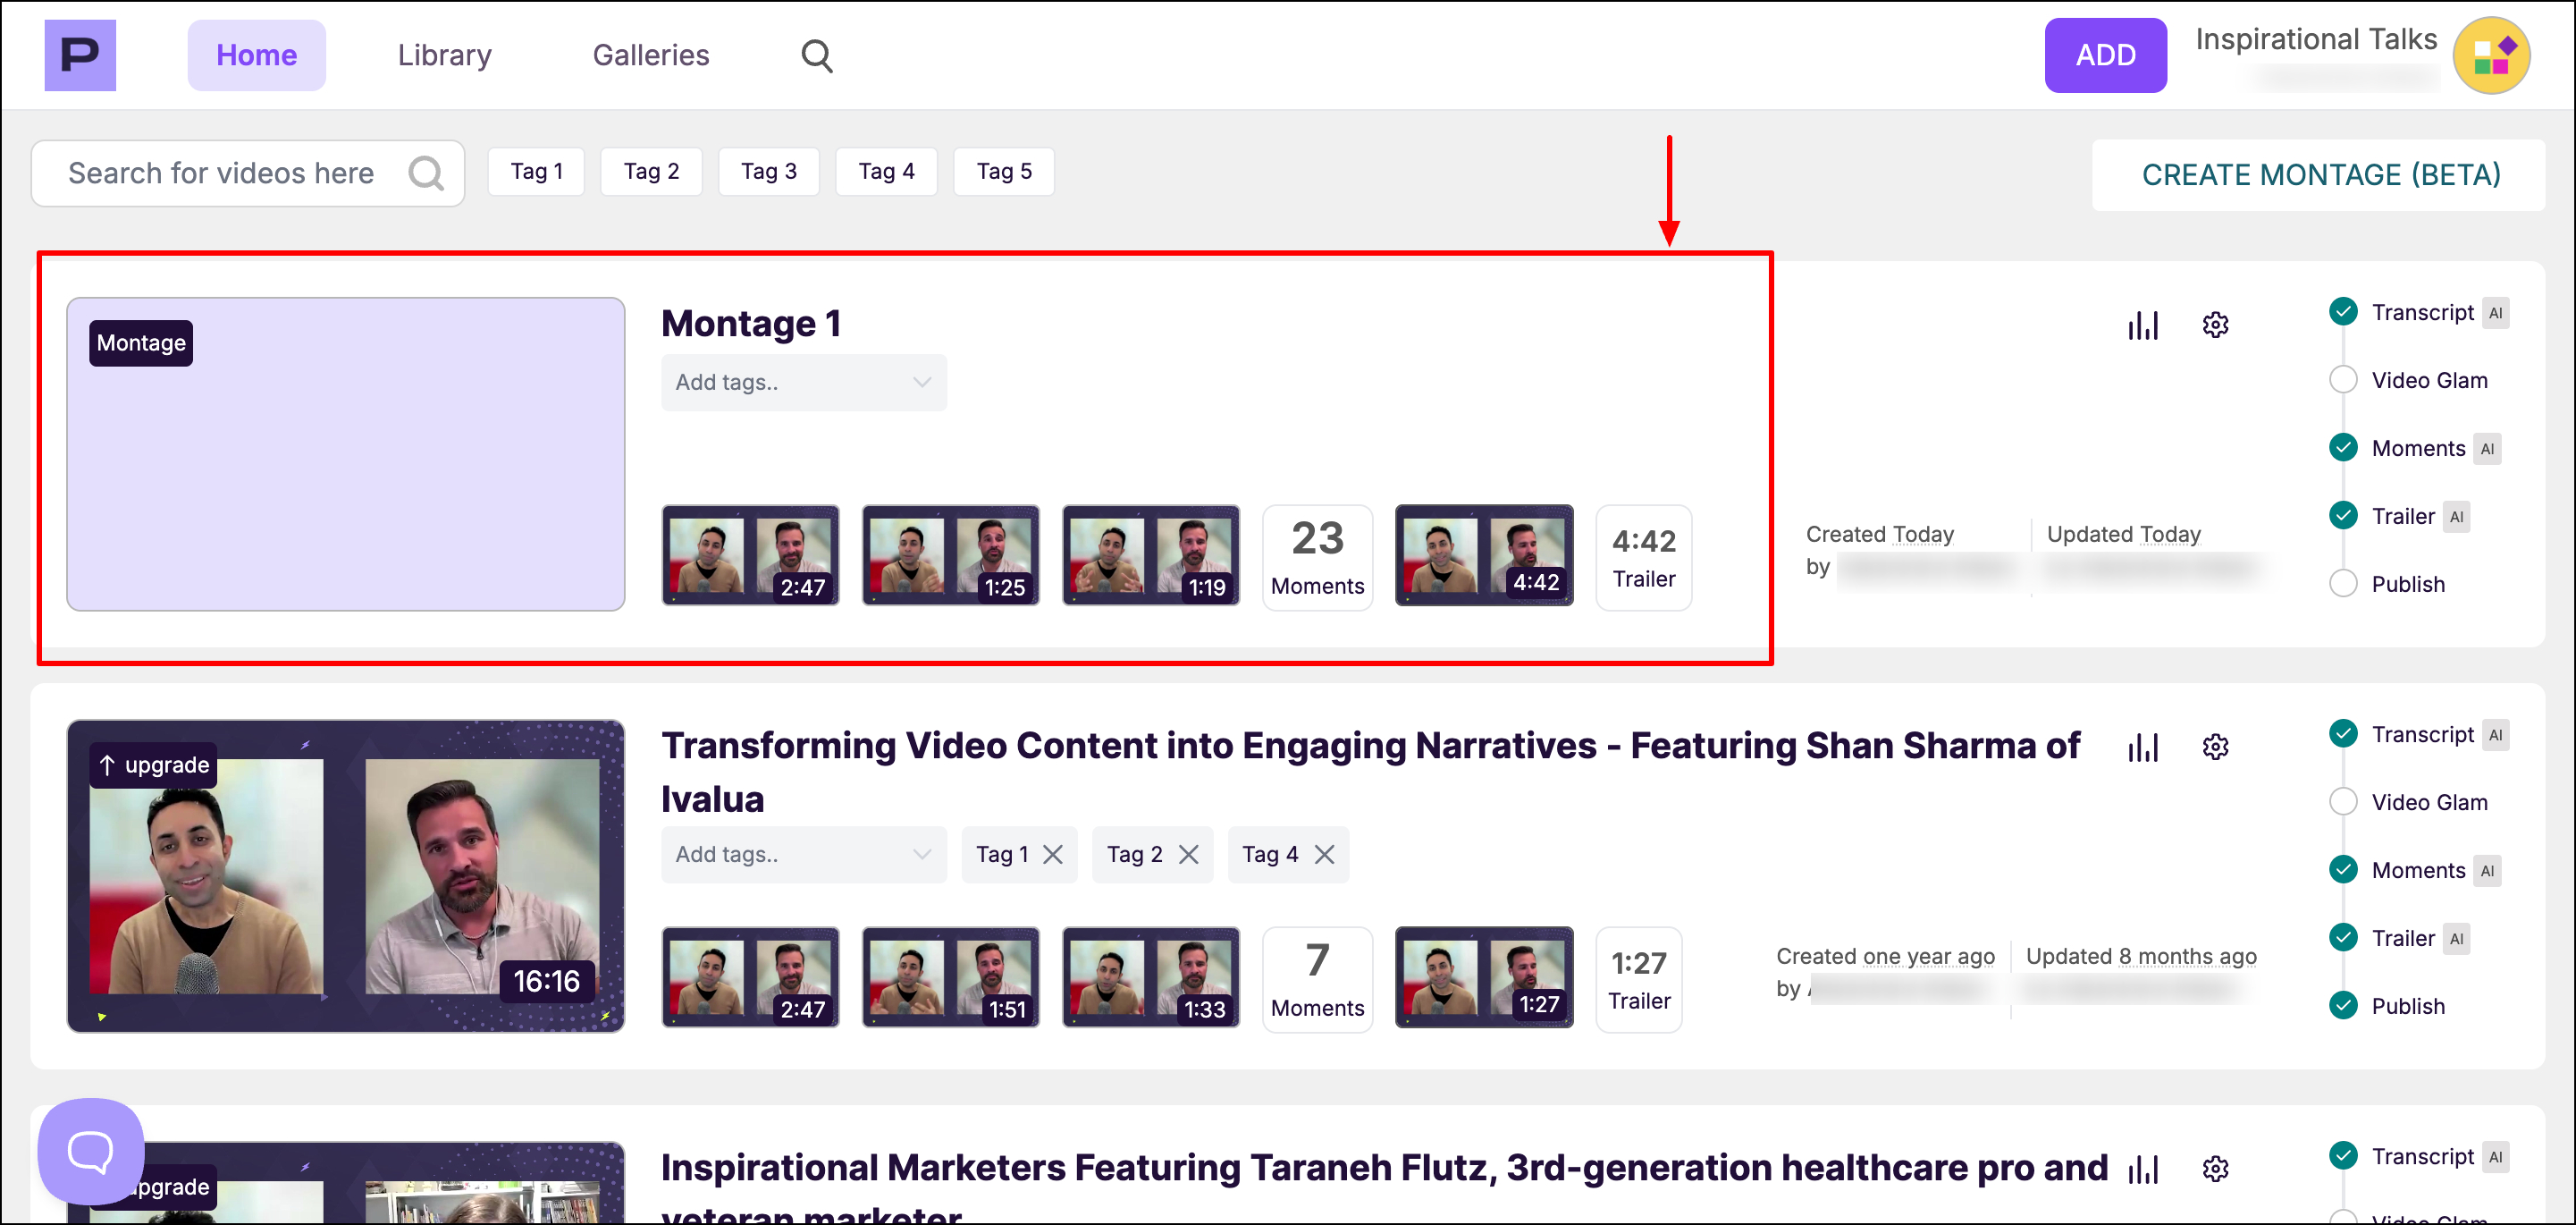
Task: Expand Add tags dropdown under Transforming Video Content
Action: (x=803, y=854)
